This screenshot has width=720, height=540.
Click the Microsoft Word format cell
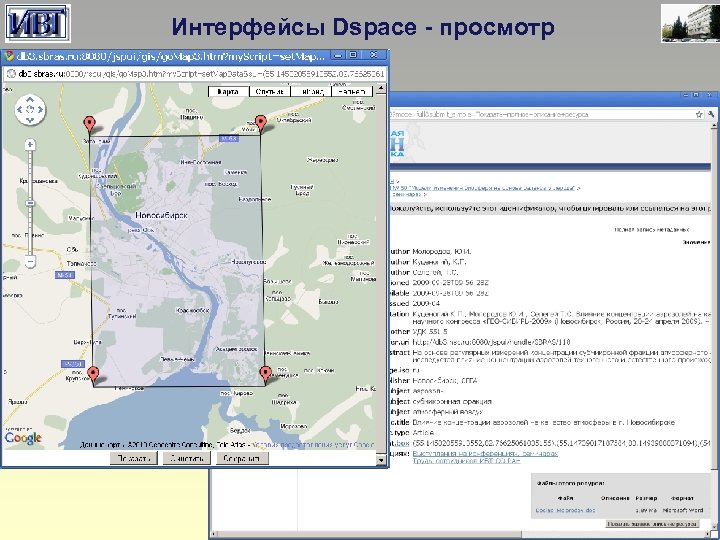(683, 510)
